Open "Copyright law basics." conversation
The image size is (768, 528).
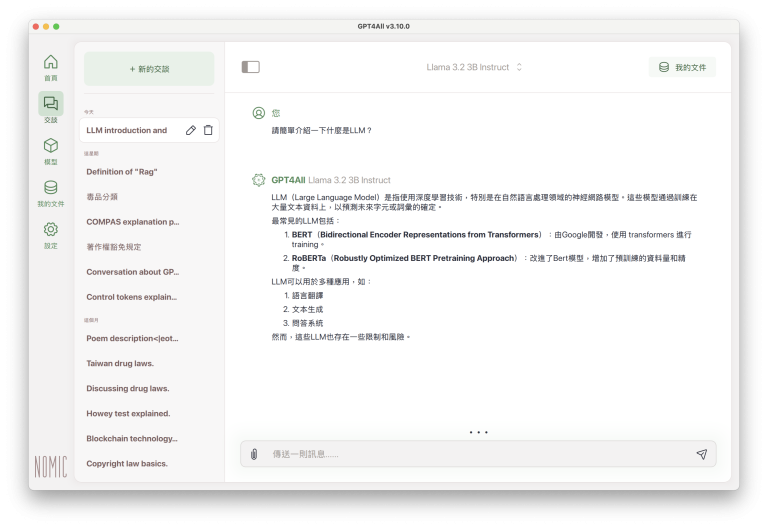(x=127, y=464)
